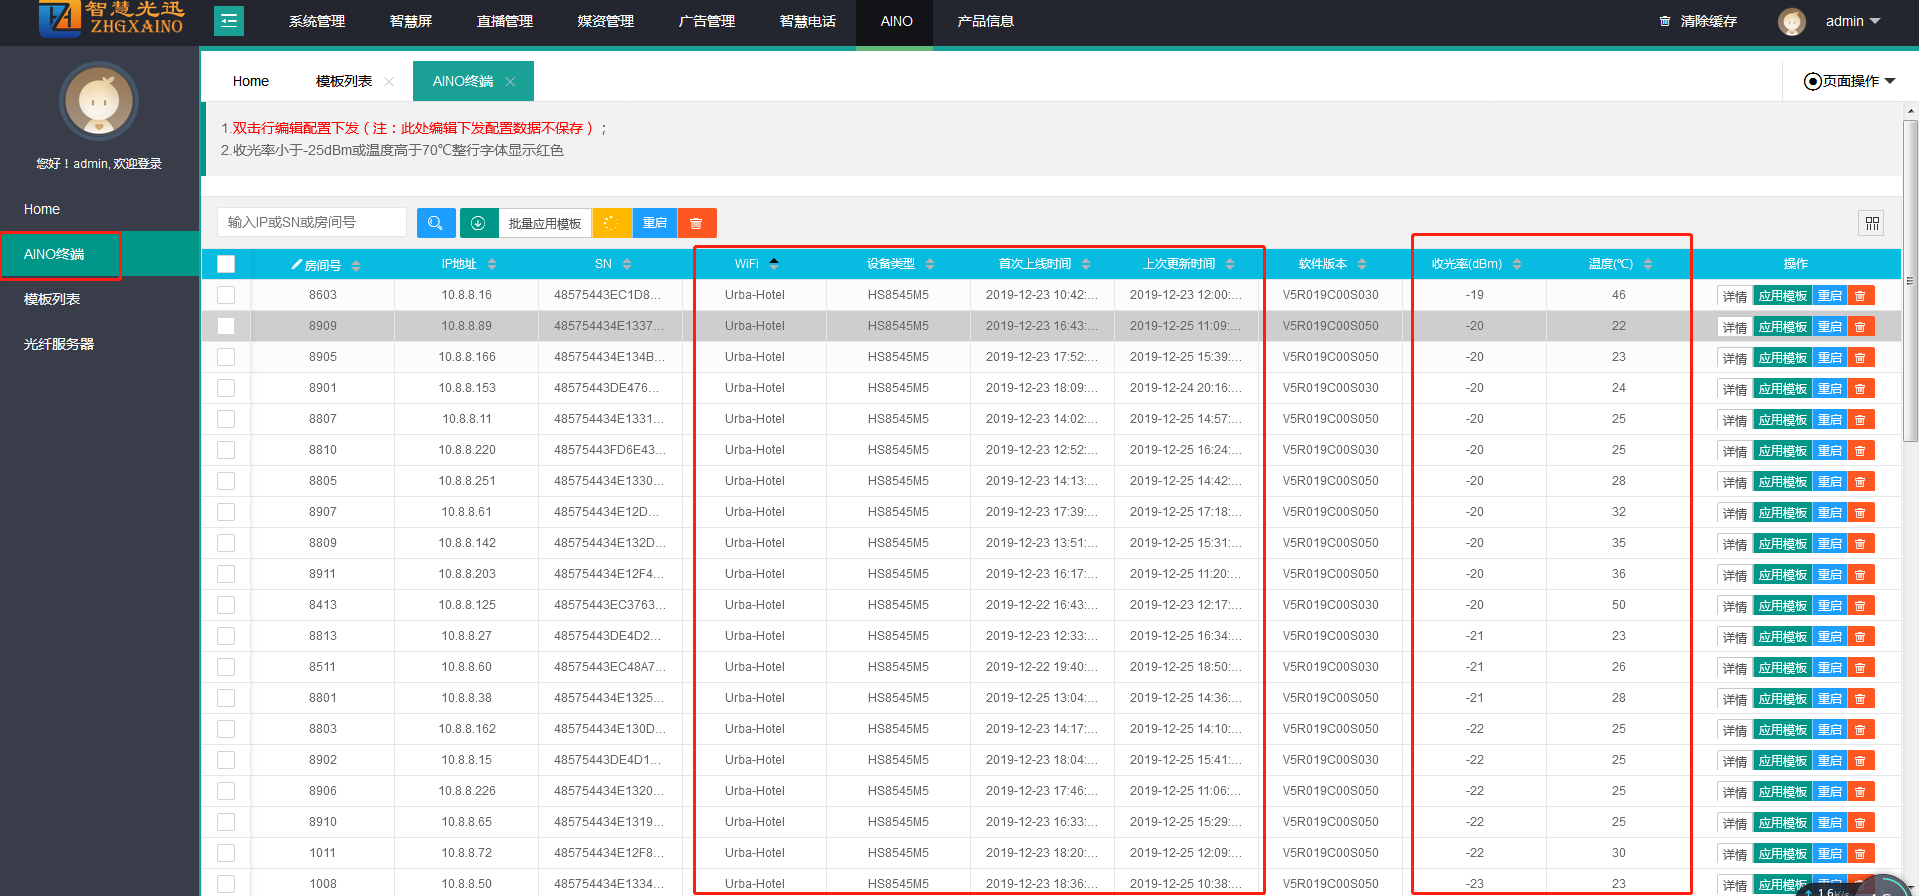
Task: Click the 清除缓存 trash icon in header
Action: [x=1665, y=21]
